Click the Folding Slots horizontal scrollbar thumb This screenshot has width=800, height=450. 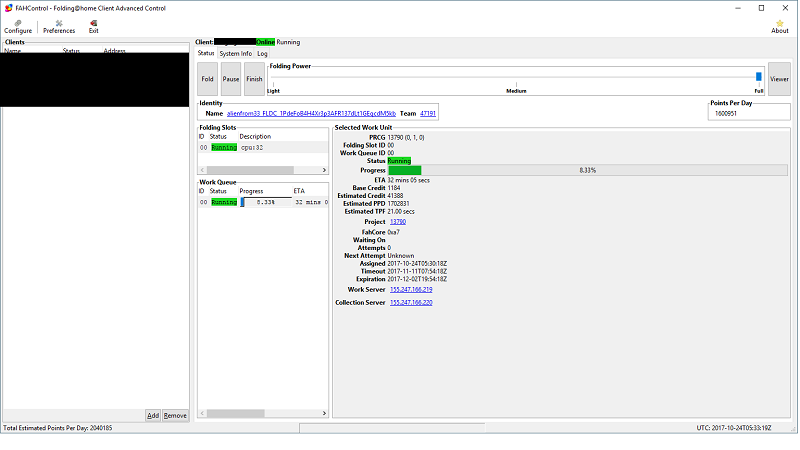pyautogui.click(x=250, y=170)
